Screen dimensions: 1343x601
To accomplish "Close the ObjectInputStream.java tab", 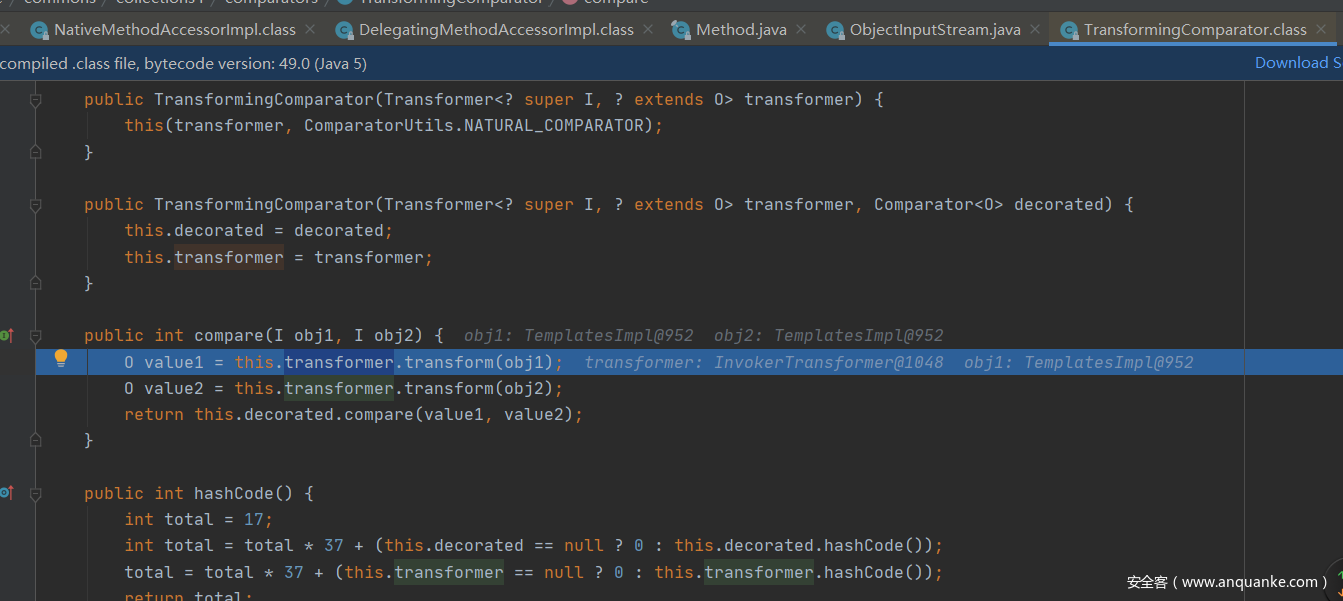I will coord(1035,30).
